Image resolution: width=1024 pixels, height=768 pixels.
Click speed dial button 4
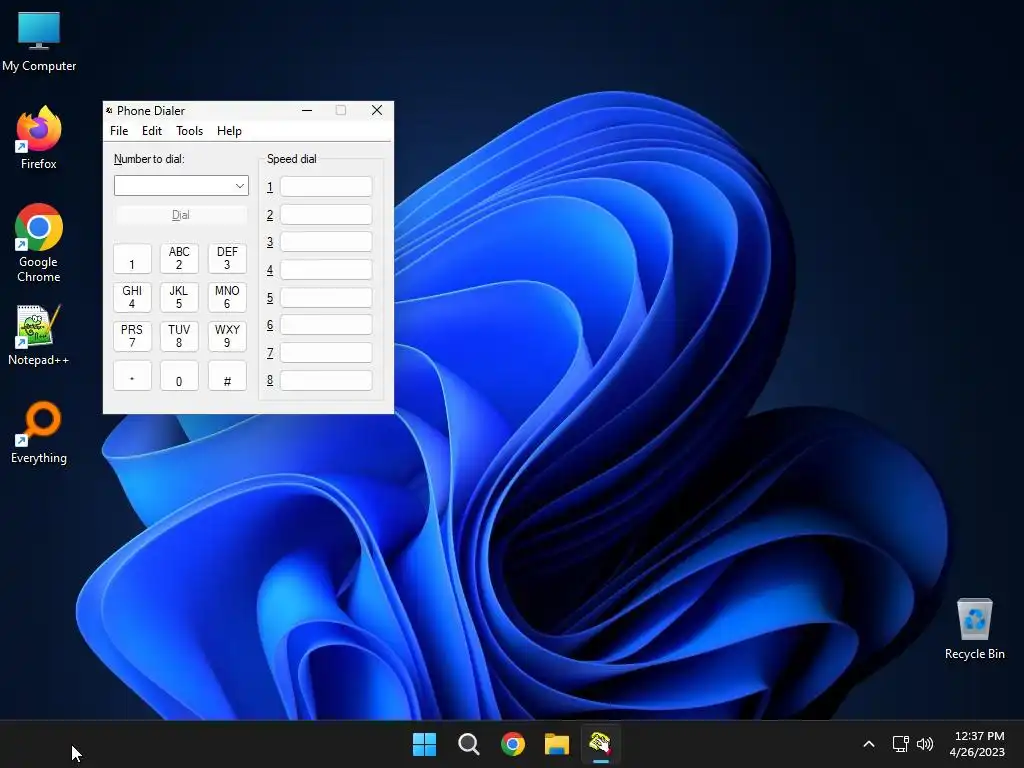[x=326, y=270]
